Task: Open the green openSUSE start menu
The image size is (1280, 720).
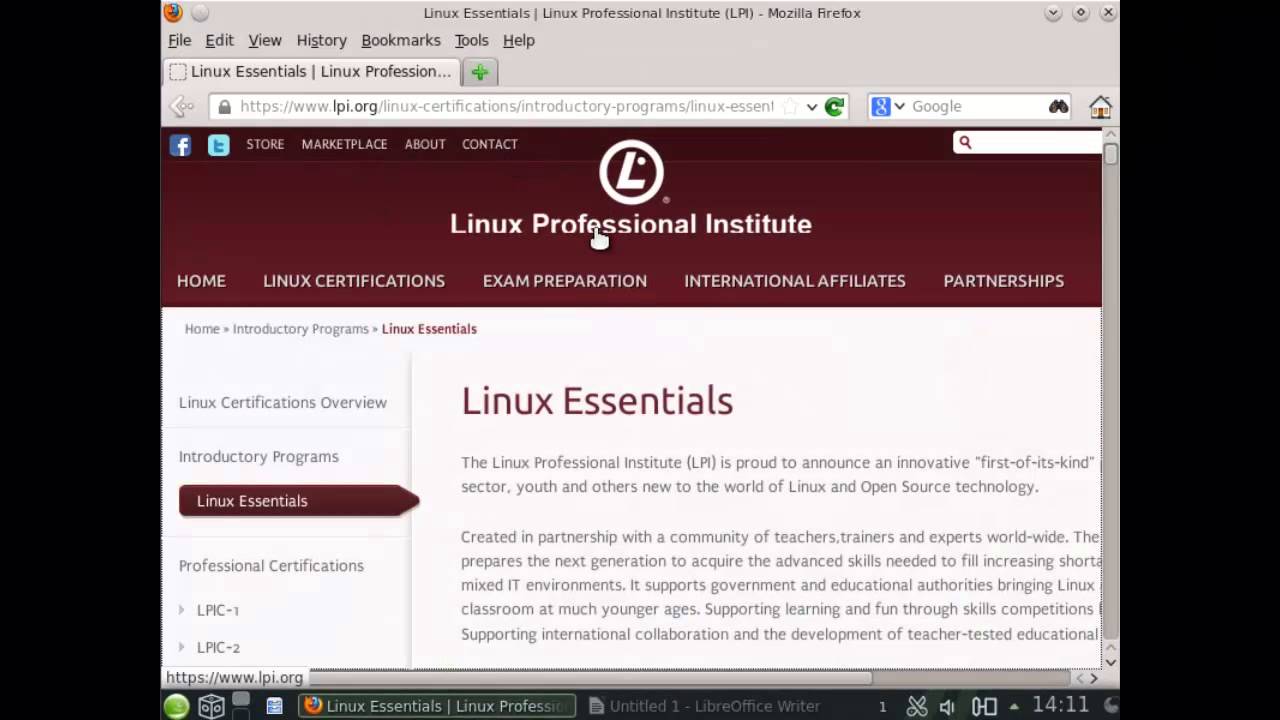Action: click(176, 706)
